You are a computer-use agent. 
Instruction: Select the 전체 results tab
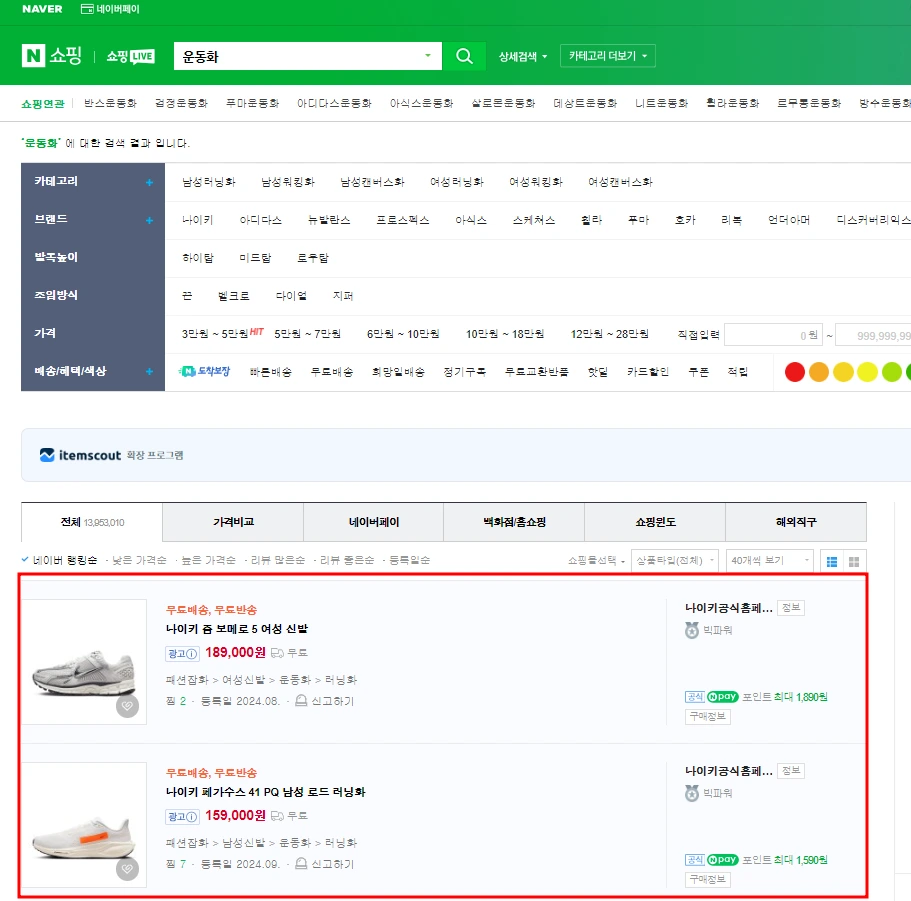(92, 522)
